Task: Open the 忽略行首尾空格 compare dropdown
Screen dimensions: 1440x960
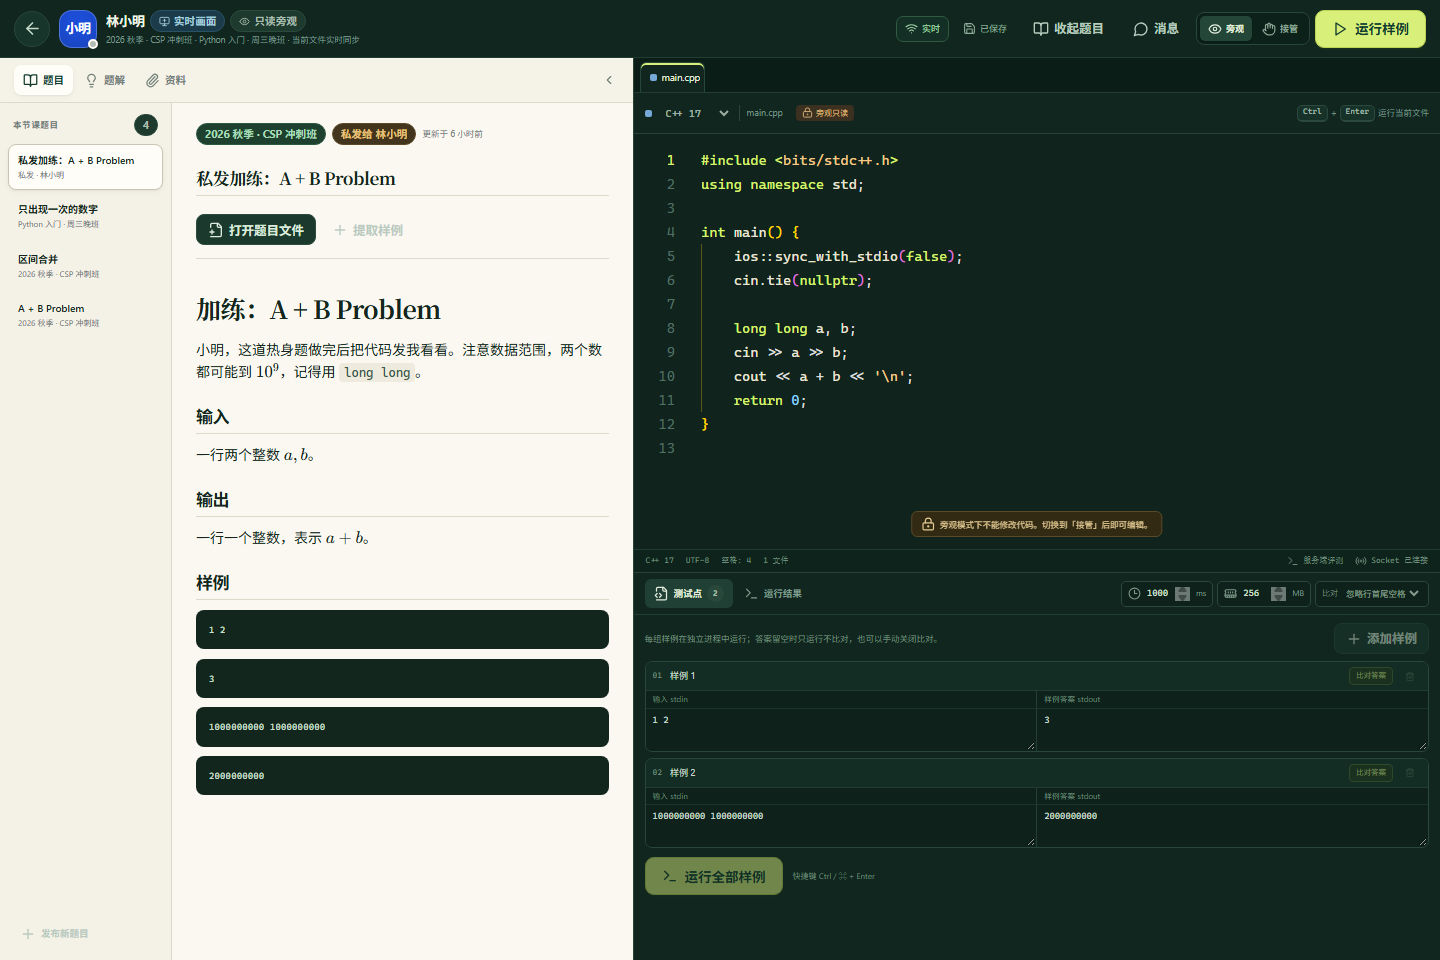Action: click(x=1382, y=593)
